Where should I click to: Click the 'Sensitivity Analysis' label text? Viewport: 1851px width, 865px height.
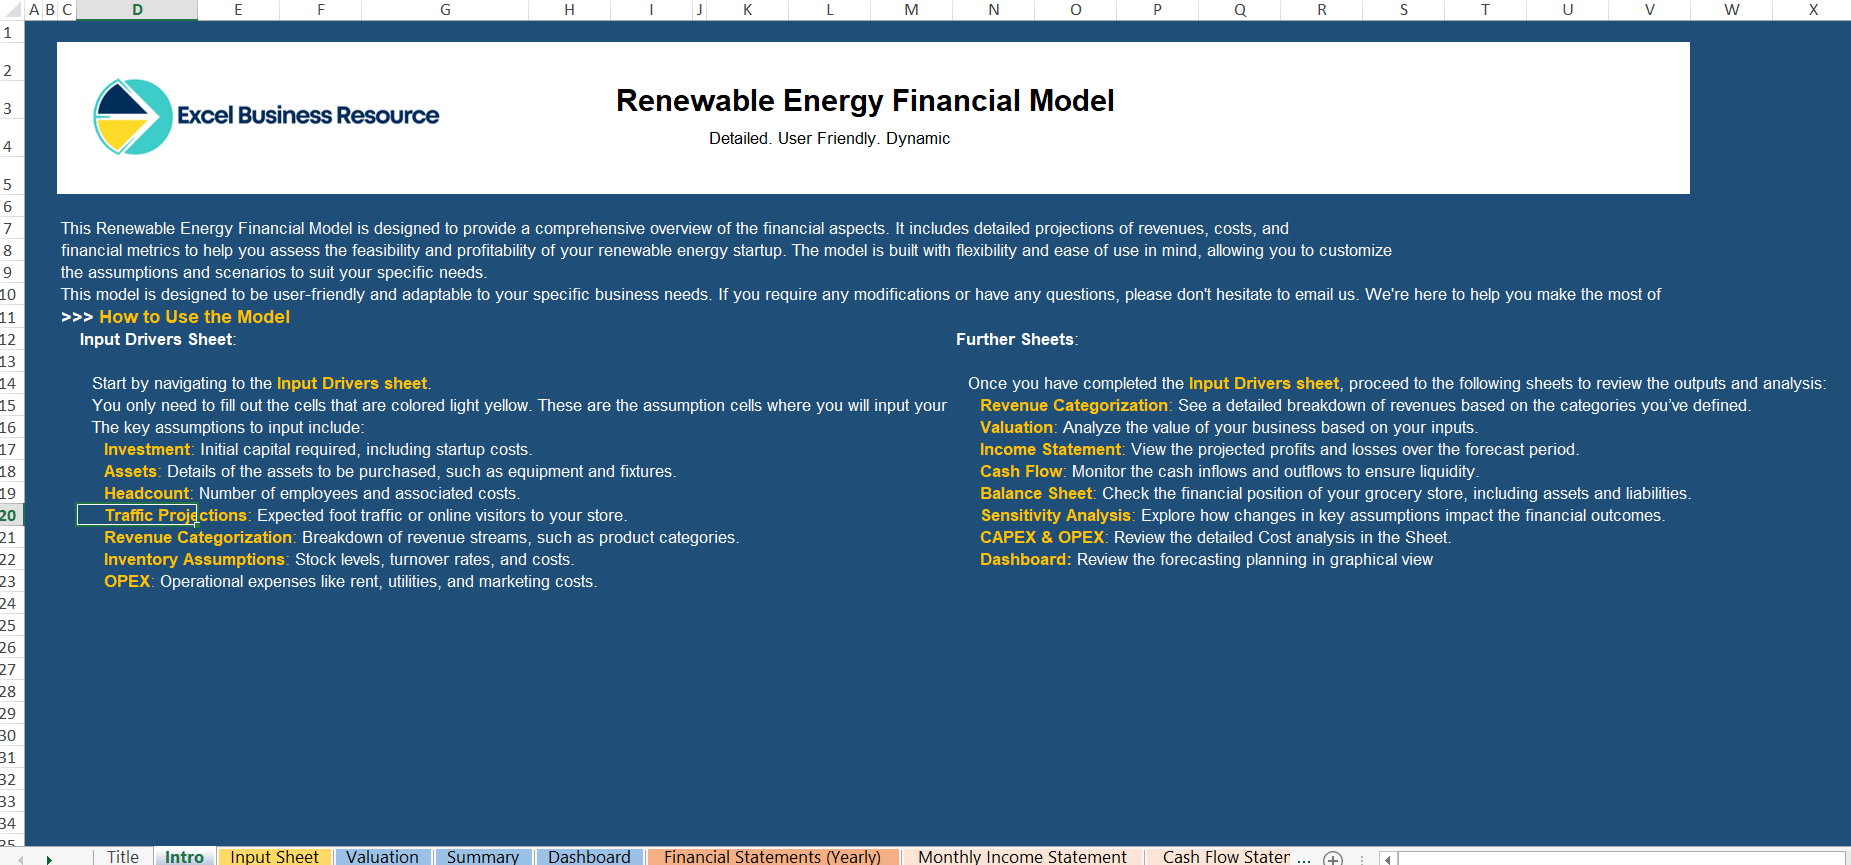pos(1055,516)
